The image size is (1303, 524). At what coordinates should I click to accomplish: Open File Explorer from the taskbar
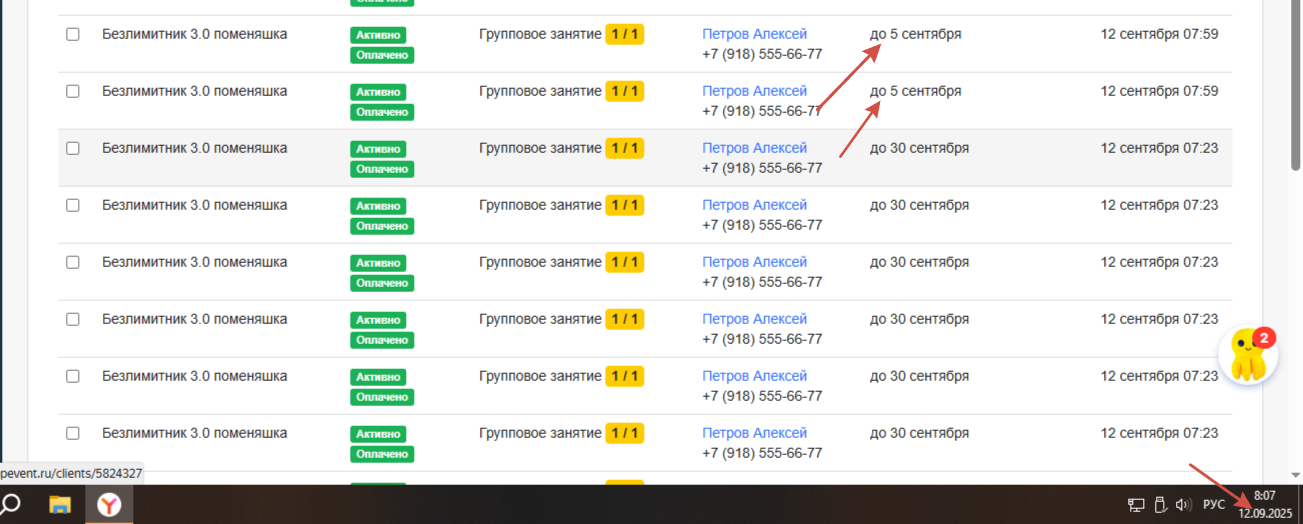(61, 505)
